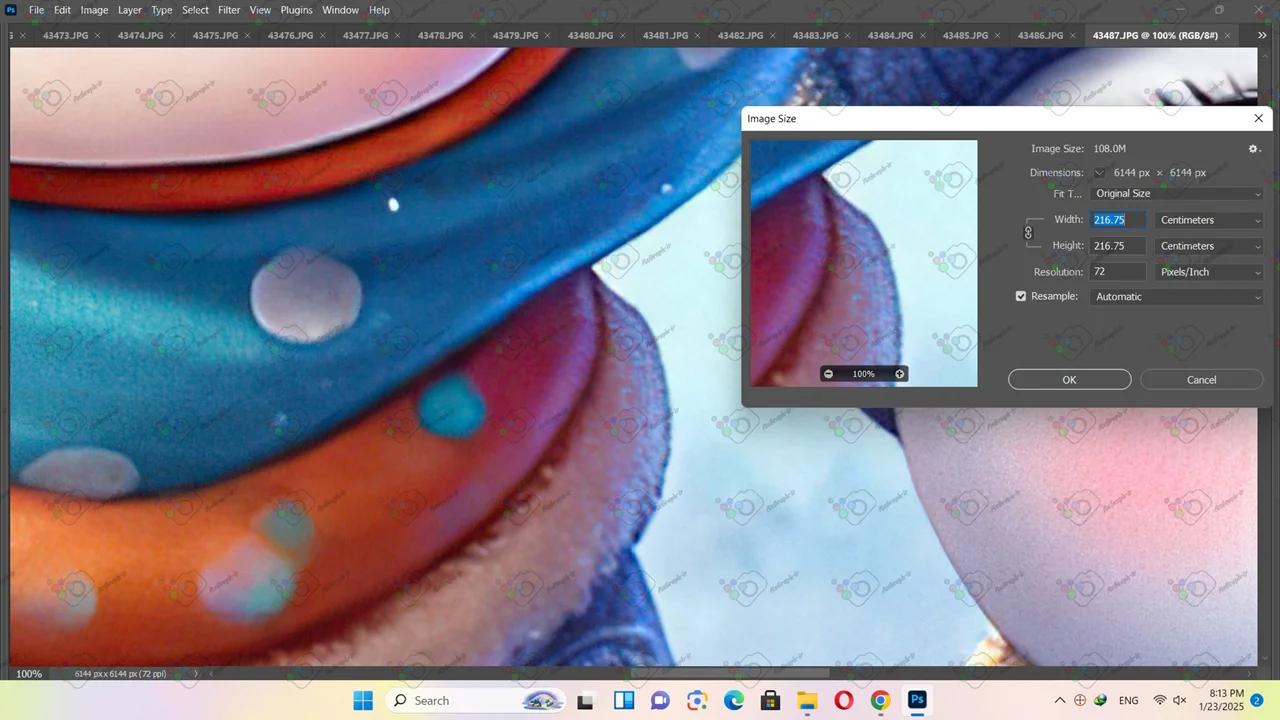This screenshot has height=720, width=1280.
Task: Open the Image Size gear settings menu
Action: coord(1254,149)
